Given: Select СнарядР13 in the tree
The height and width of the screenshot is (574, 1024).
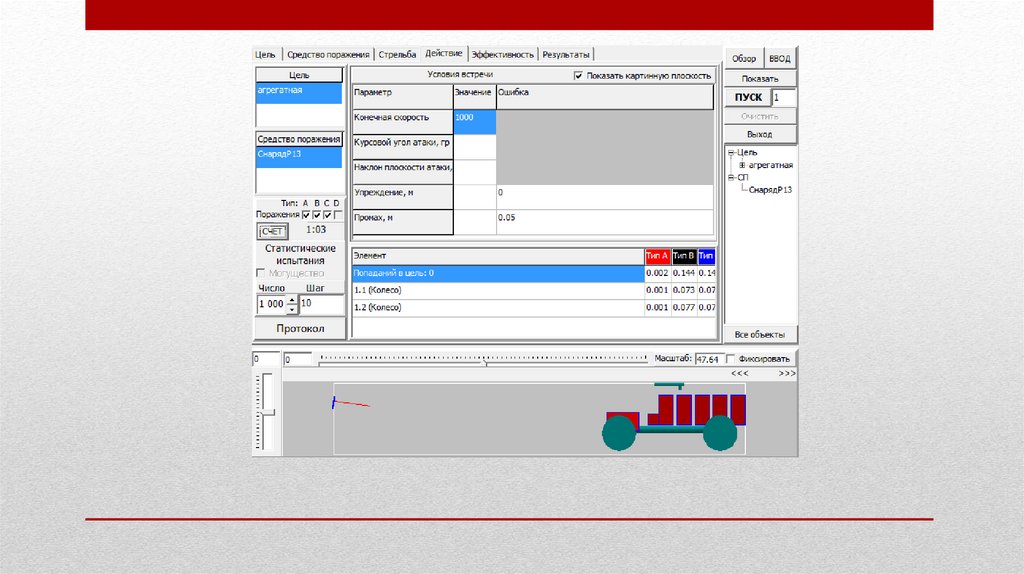Looking at the screenshot, I should click(x=770, y=189).
